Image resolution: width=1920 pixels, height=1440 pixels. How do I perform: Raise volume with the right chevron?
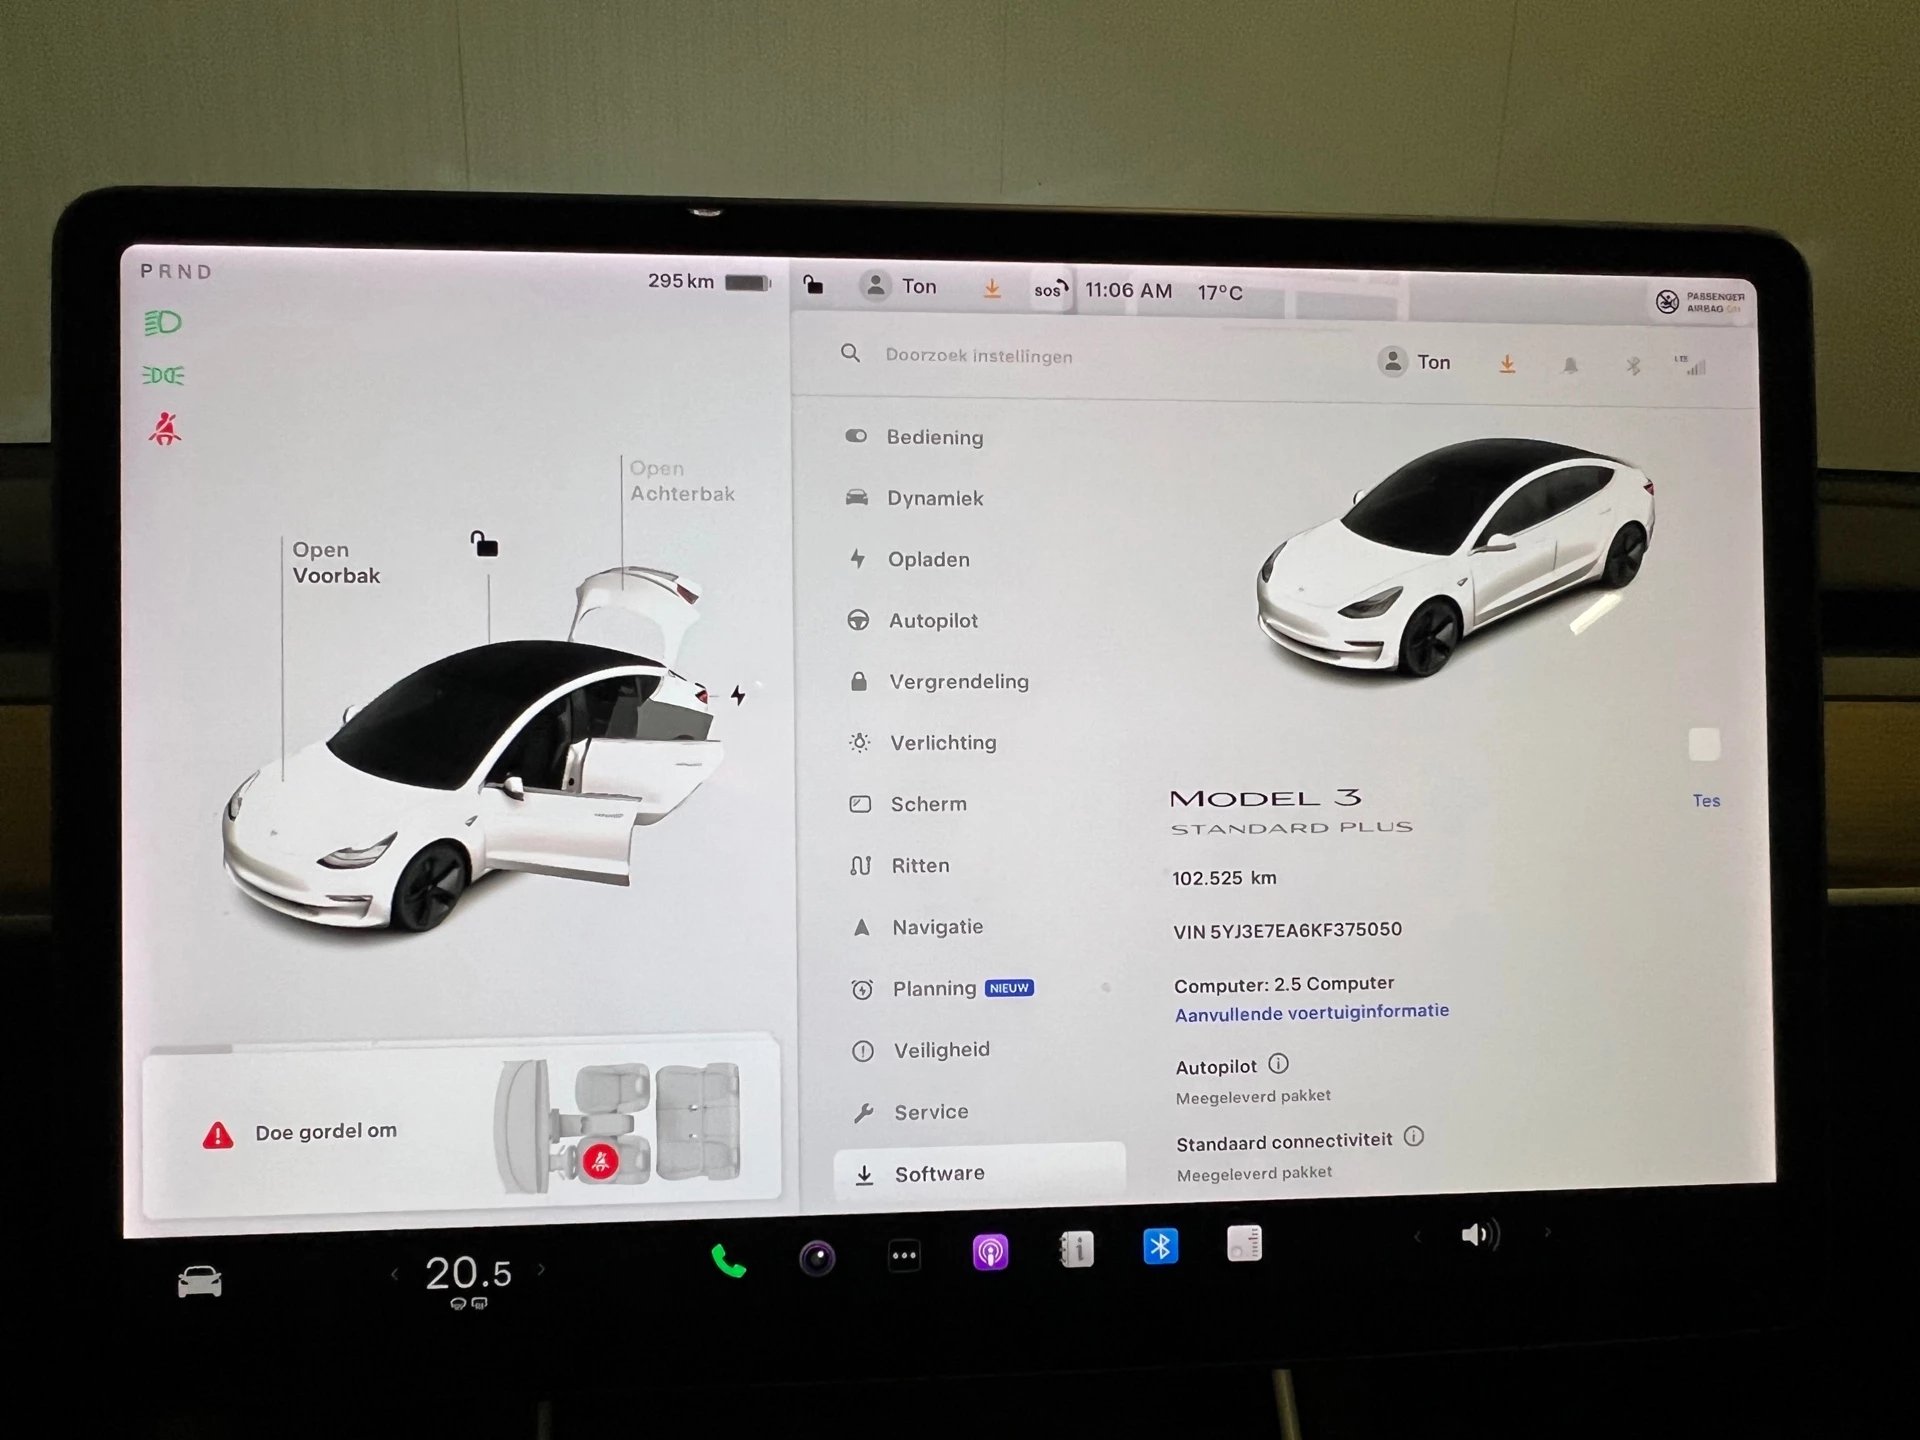click(1547, 1232)
